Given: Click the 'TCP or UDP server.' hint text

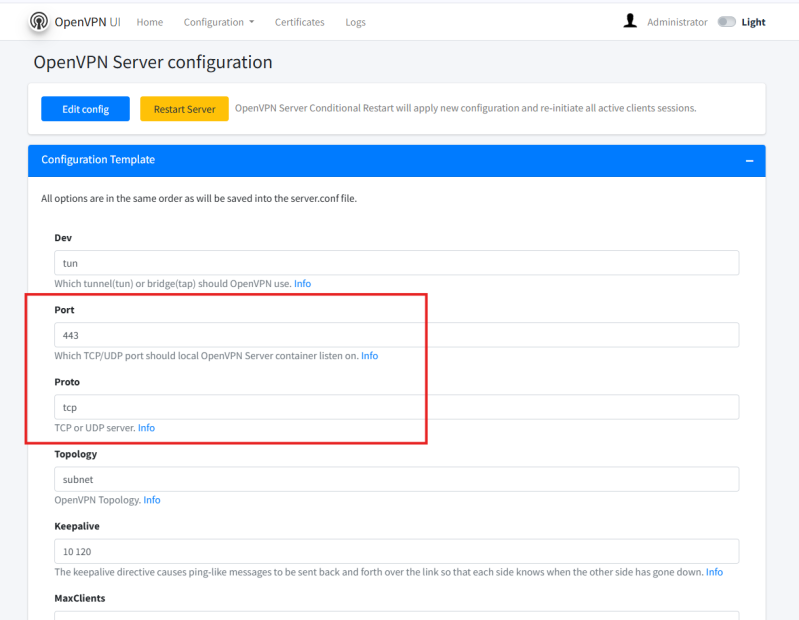Looking at the screenshot, I should click(x=95, y=428).
